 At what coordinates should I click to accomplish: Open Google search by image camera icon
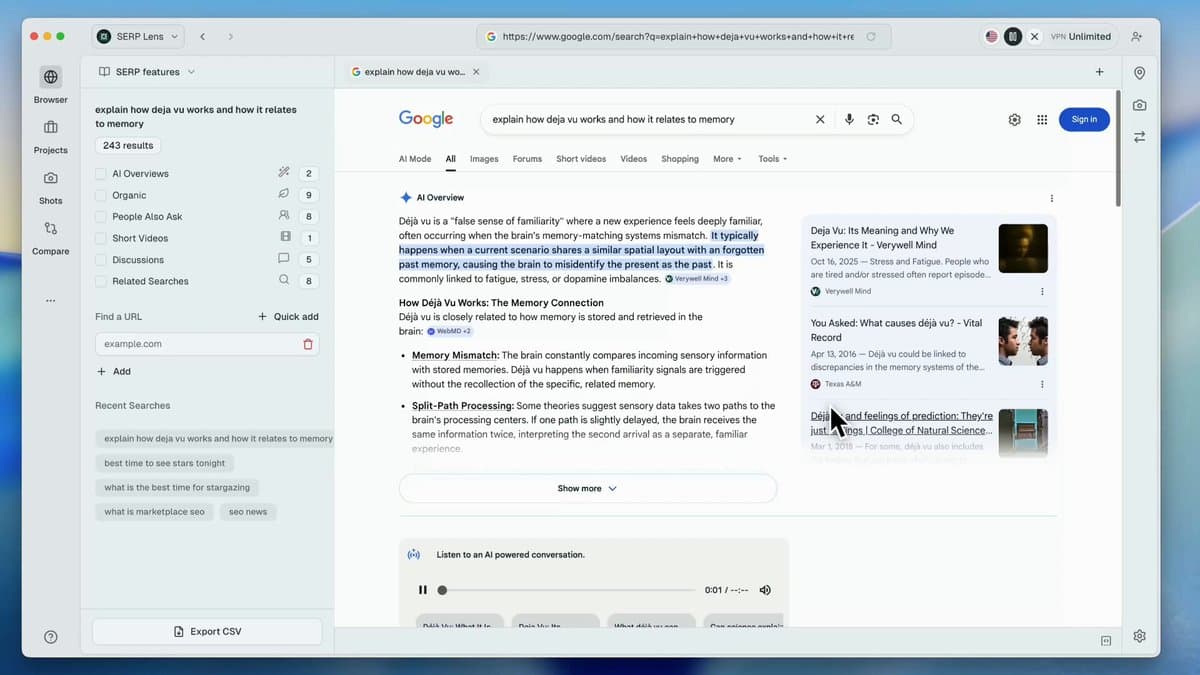[872, 119]
